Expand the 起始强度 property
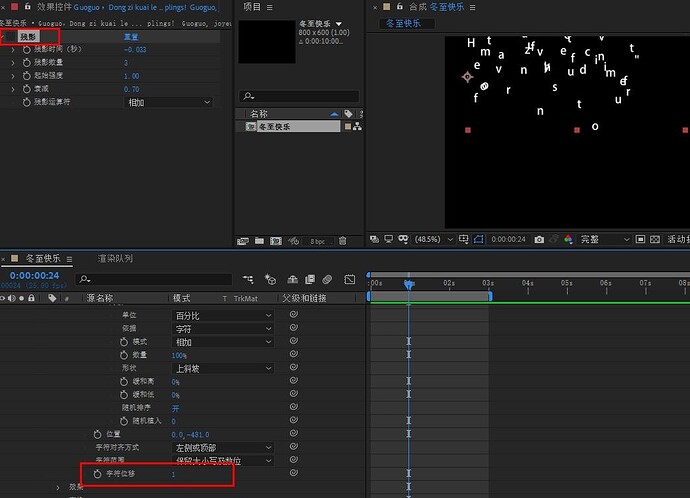690x498 pixels. tap(13, 76)
